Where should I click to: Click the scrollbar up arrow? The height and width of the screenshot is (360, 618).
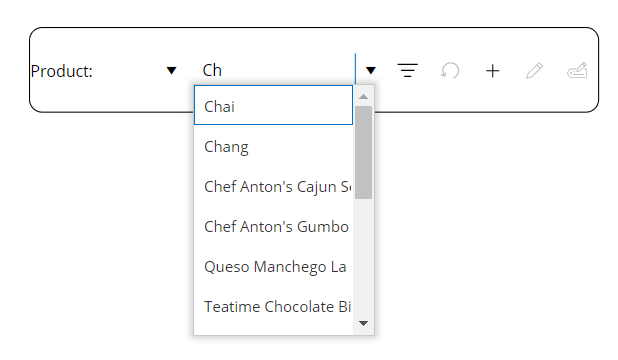tap(363, 97)
